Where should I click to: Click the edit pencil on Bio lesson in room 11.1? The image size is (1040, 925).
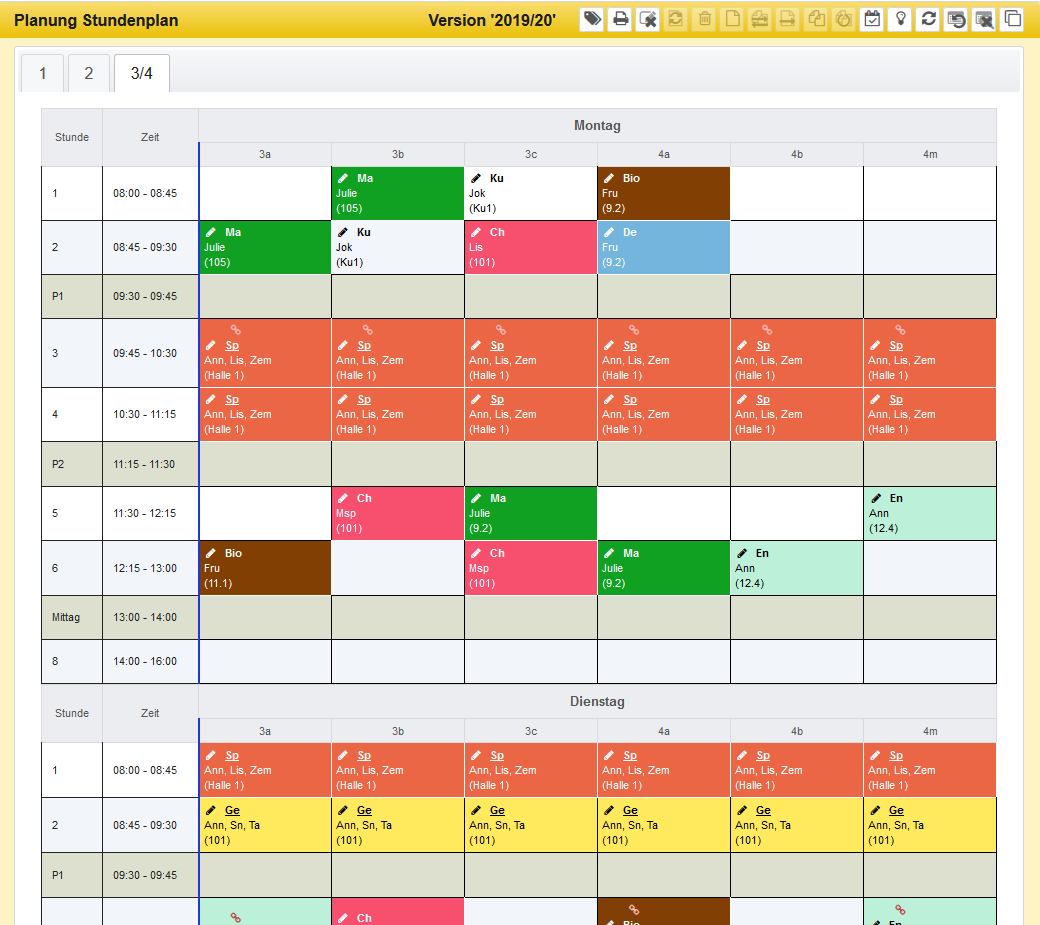tap(210, 553)
